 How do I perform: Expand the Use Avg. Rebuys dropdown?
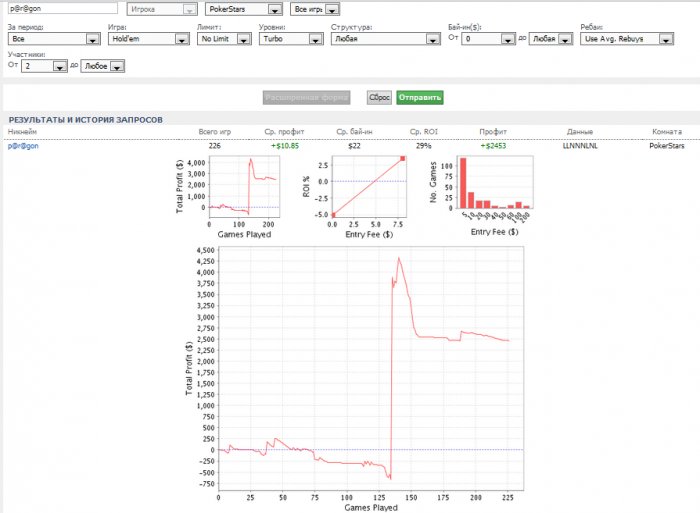(x=627, y=39)
